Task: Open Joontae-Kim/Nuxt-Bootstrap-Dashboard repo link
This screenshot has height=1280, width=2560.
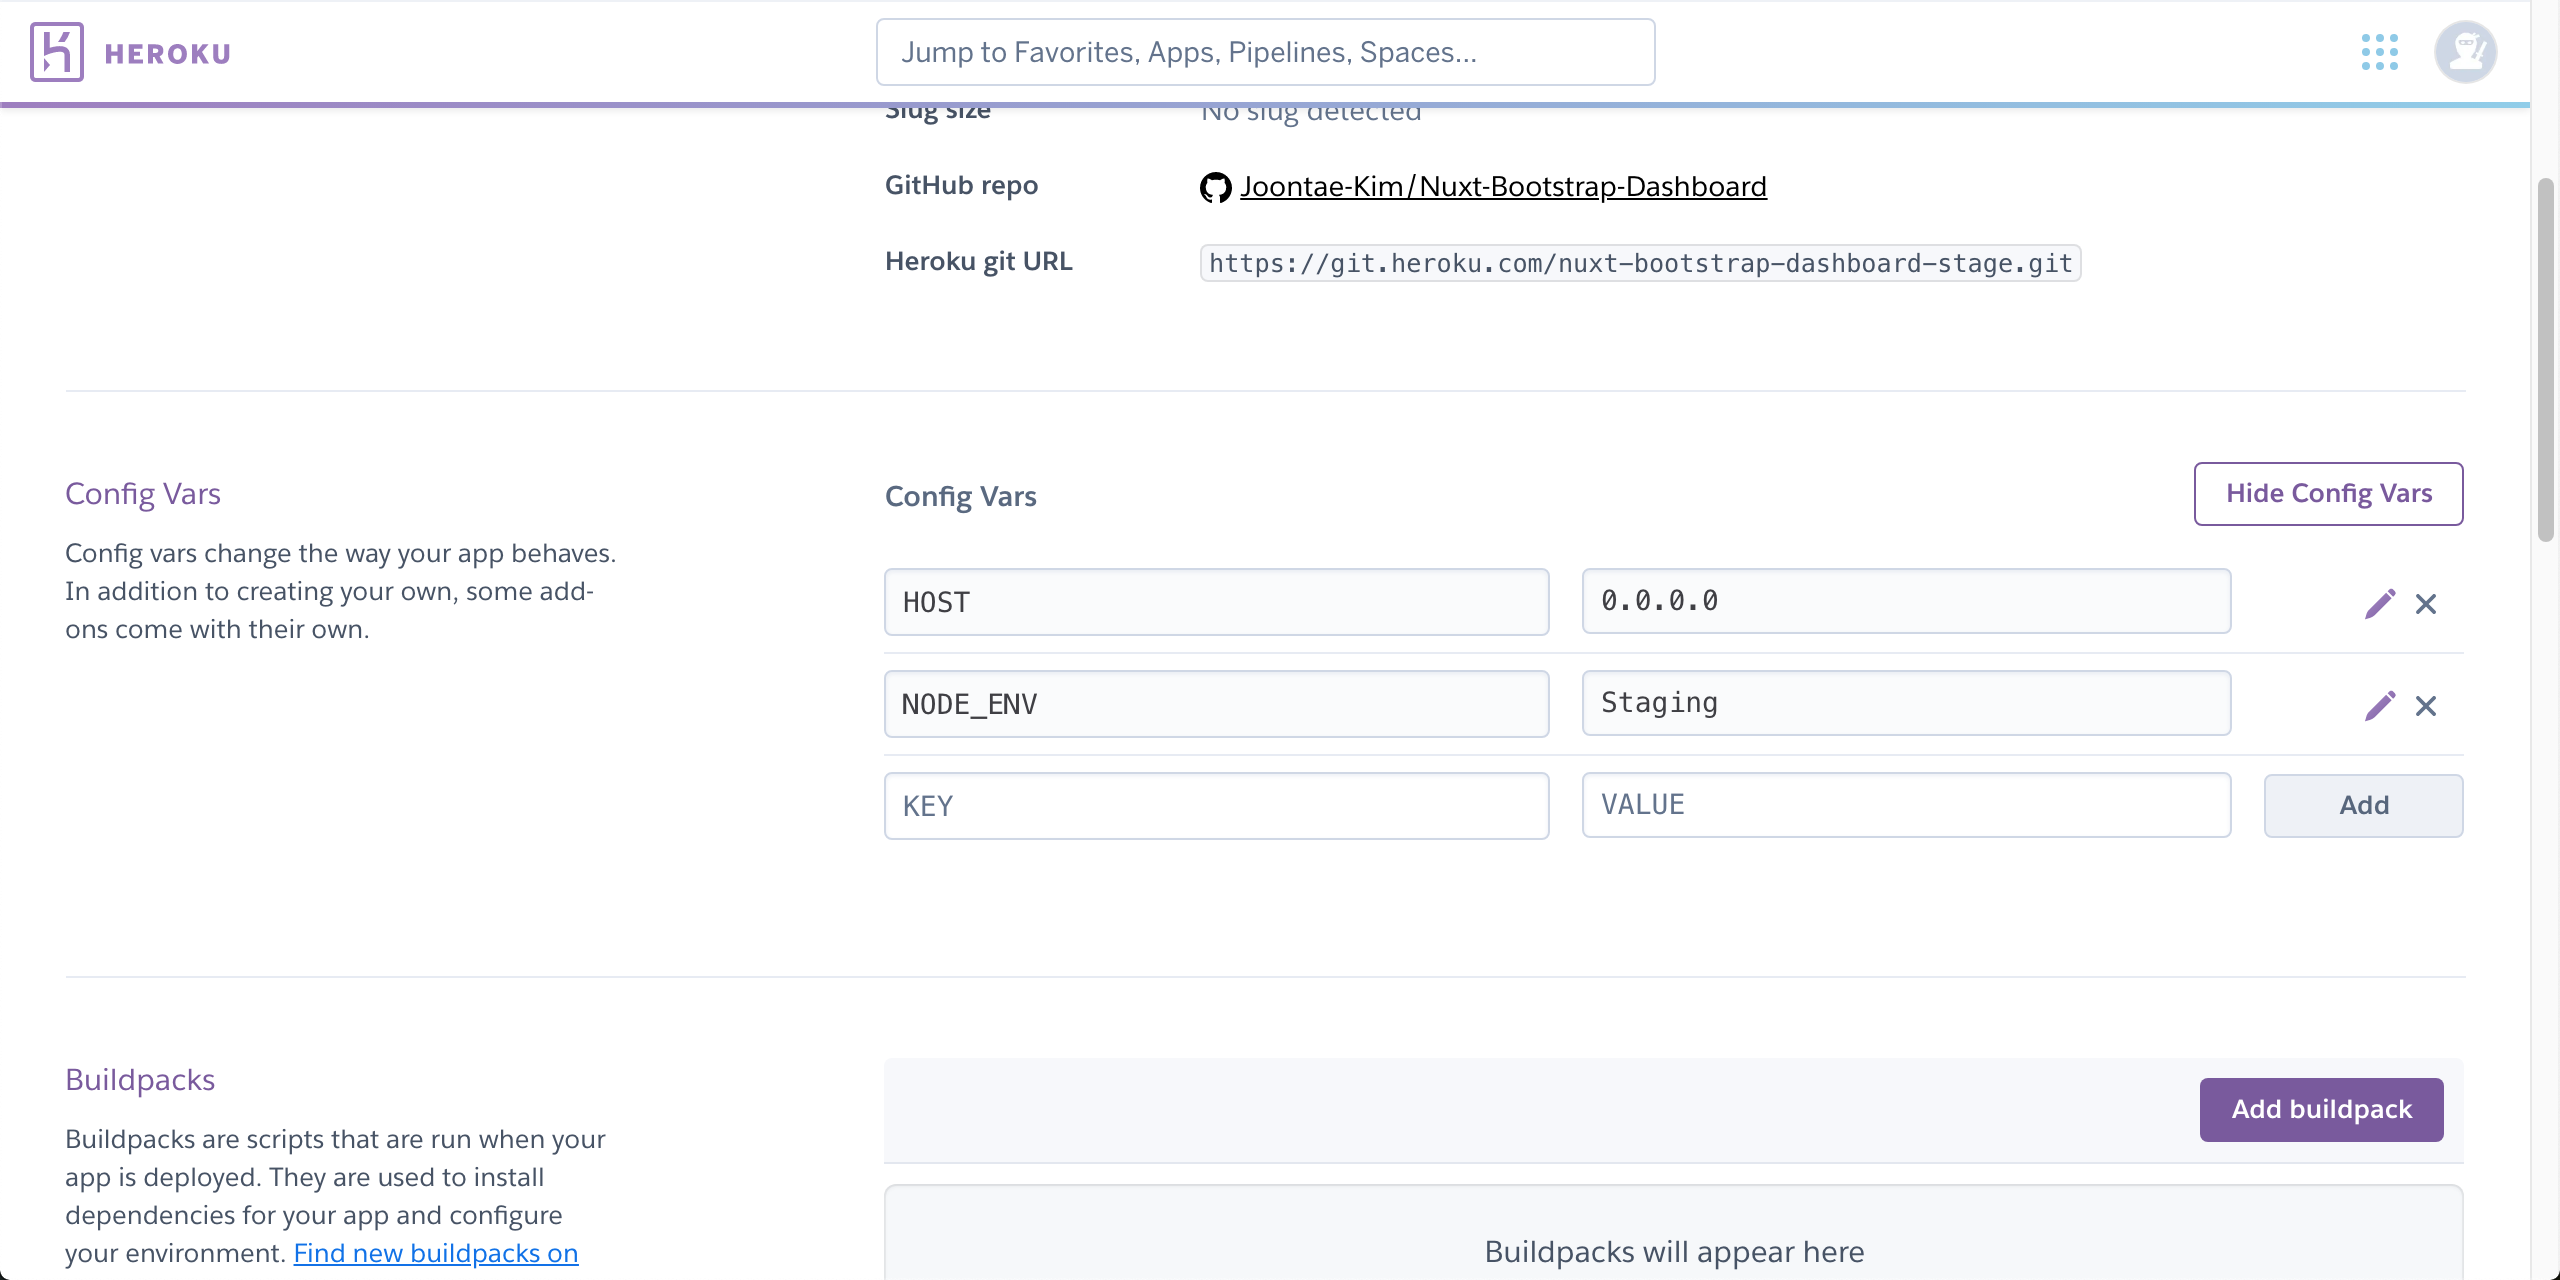Action: point(1503,186)
